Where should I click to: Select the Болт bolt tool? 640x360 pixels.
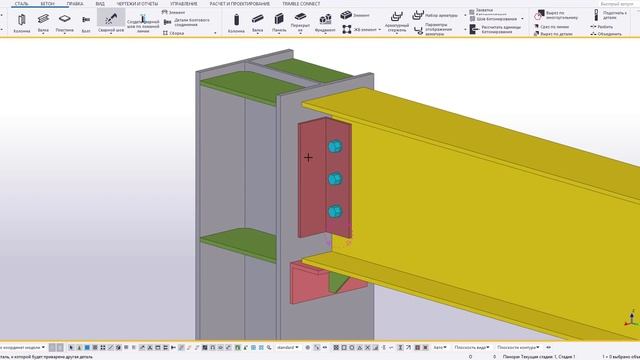pyautogui.click(x=86, y=23)
